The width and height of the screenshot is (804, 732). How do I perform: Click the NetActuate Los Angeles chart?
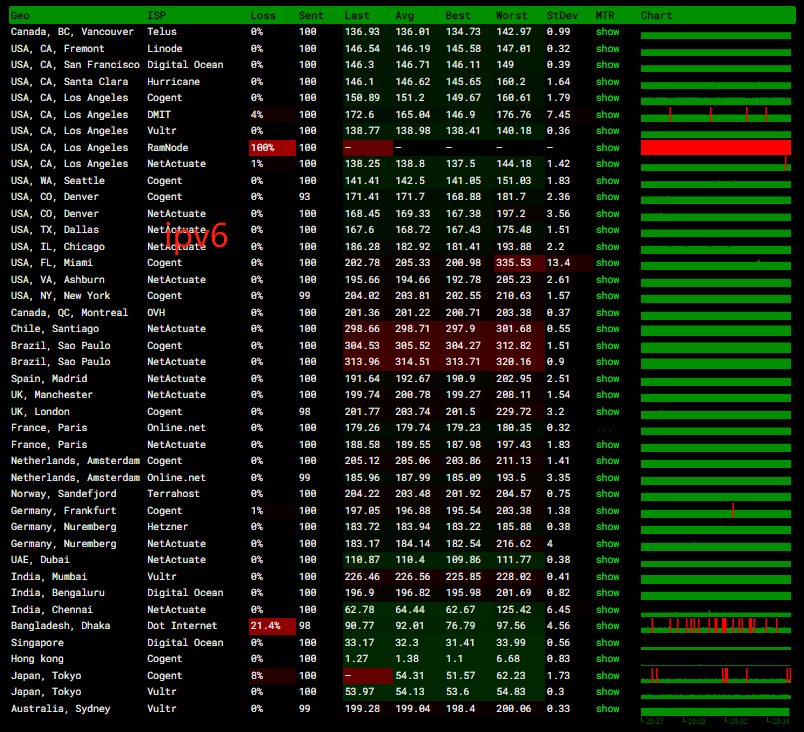pyautogui.click(x=716, y=164)
